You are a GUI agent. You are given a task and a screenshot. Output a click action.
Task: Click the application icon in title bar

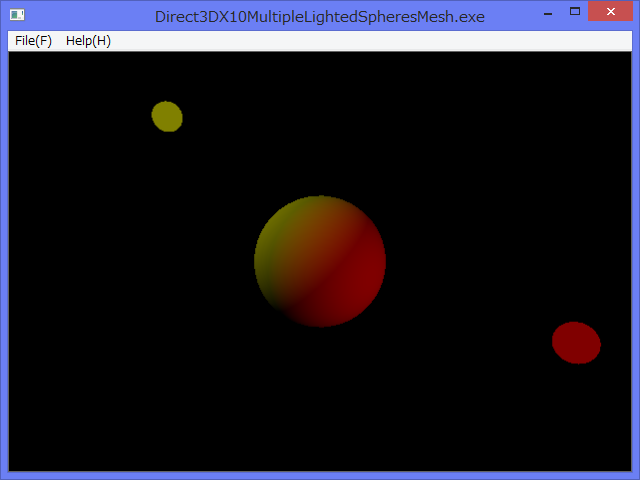[17, 15]
